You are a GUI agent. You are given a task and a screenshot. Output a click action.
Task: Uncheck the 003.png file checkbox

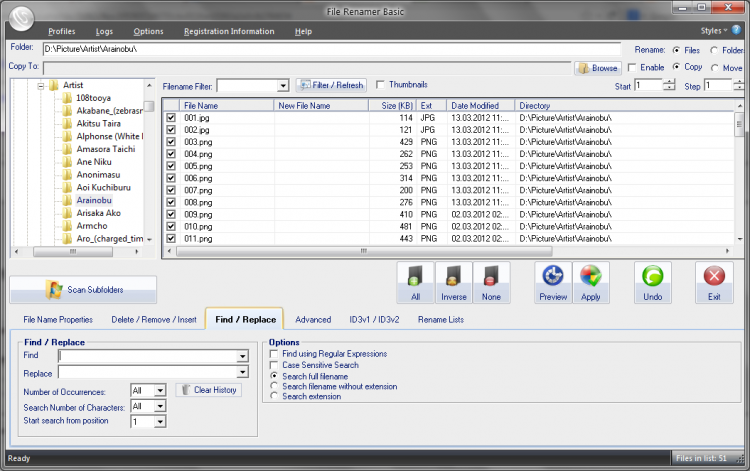[171, 142]
